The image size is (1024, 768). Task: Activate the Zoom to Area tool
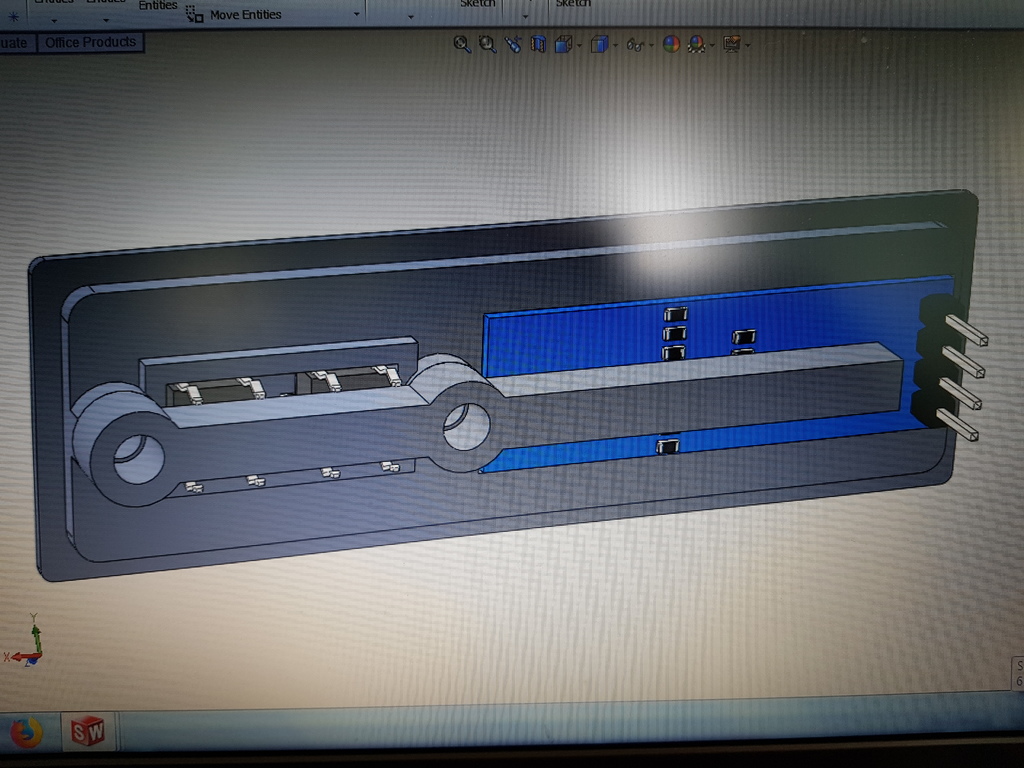point(487,44)
